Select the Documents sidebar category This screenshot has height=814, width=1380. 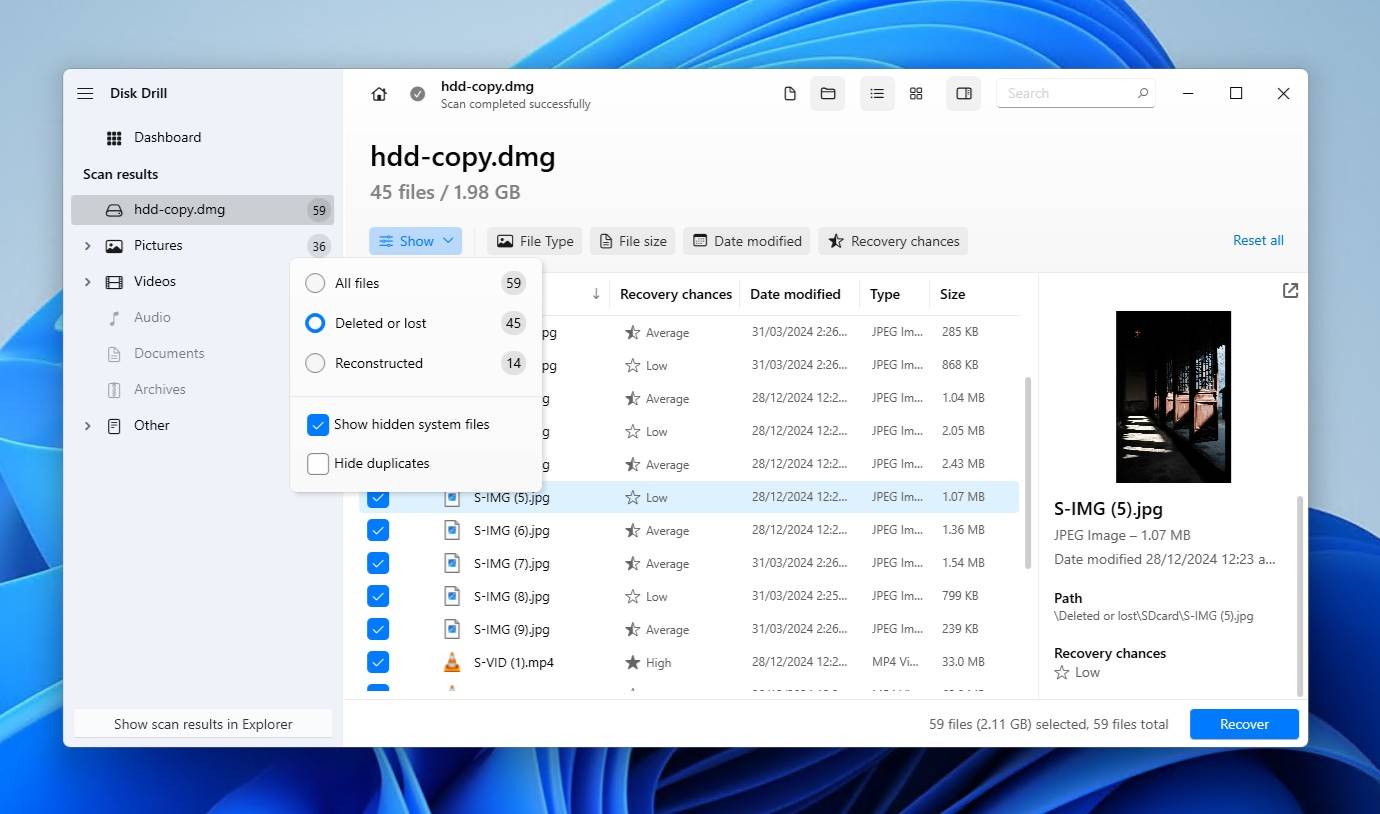click(x=202, y=354)
